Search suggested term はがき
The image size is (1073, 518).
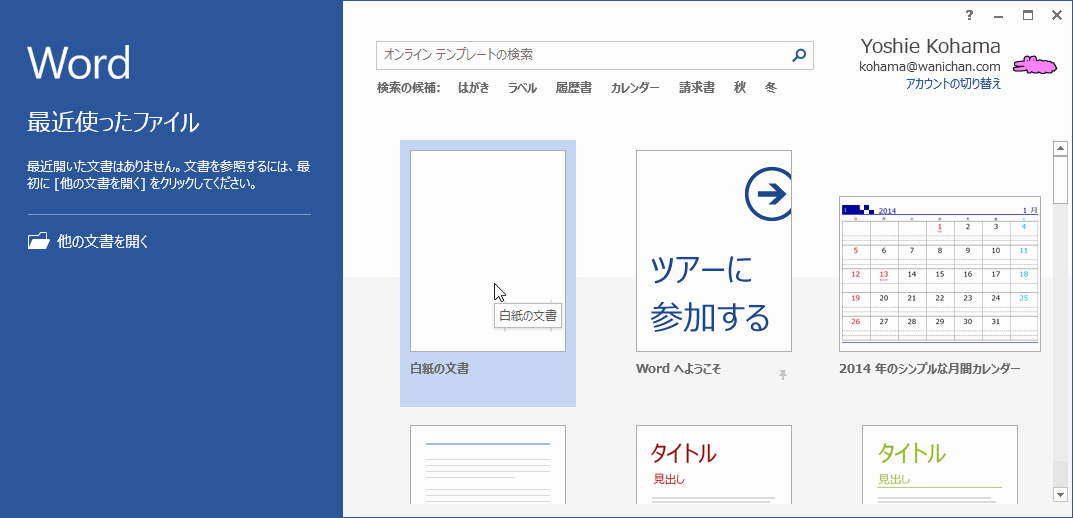(x=474, y=88)
